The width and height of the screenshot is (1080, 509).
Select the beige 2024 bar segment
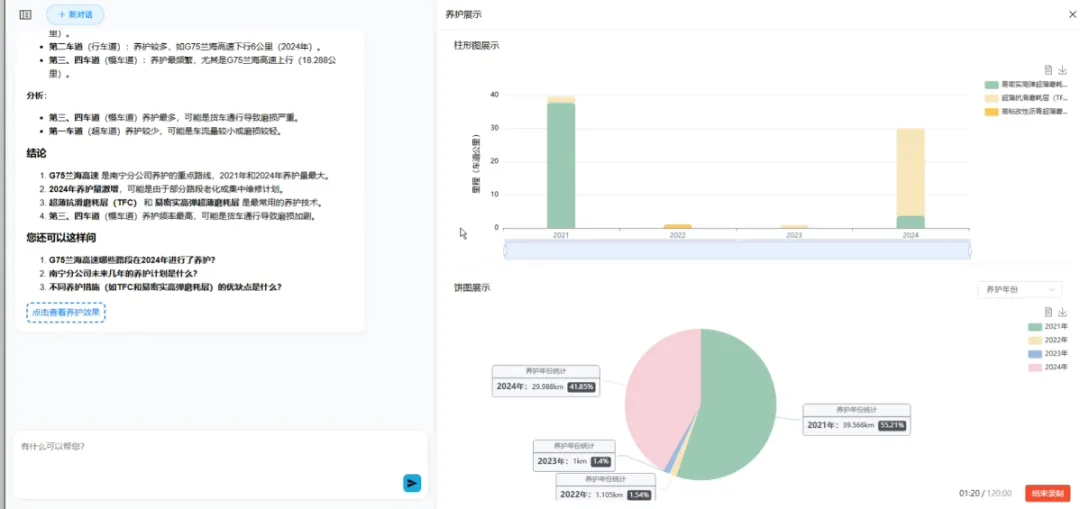[911, 172]
